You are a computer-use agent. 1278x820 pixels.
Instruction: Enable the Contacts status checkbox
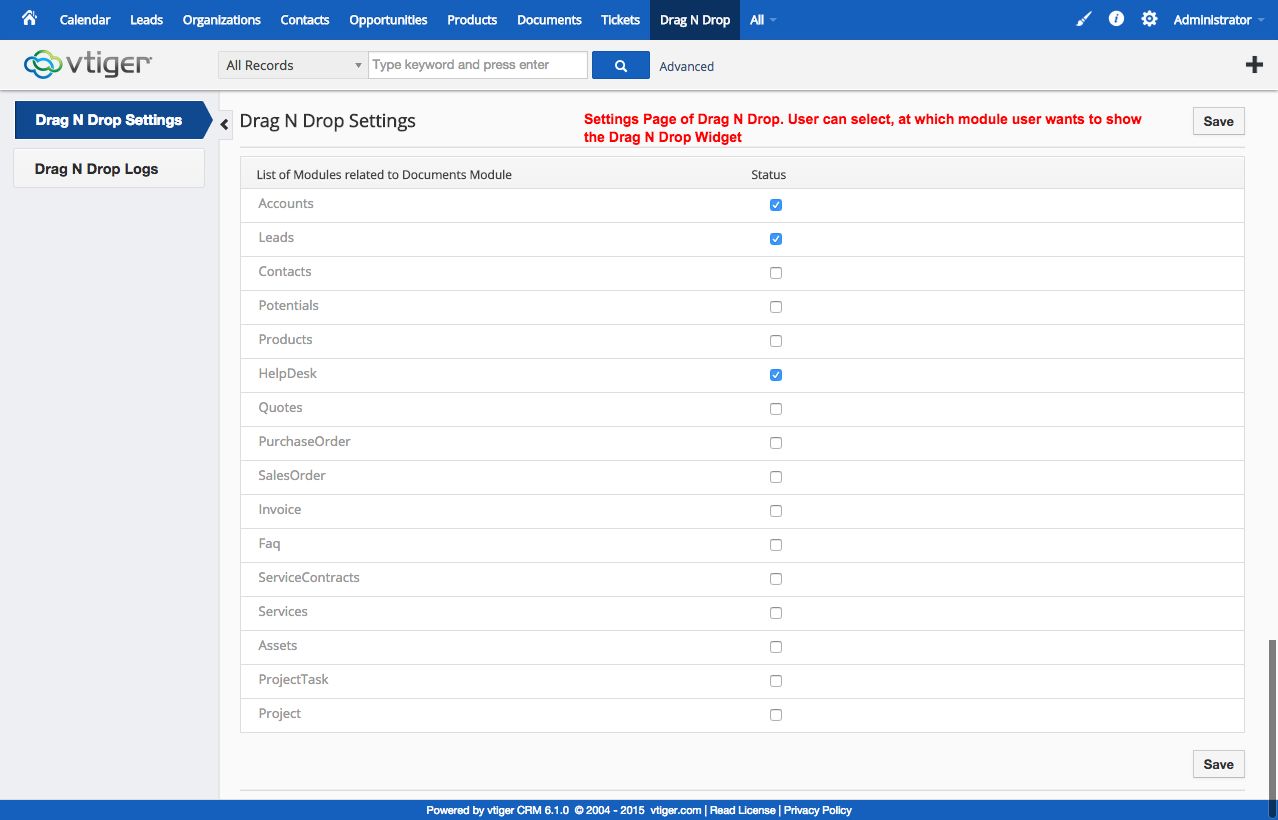click(776, 273)
